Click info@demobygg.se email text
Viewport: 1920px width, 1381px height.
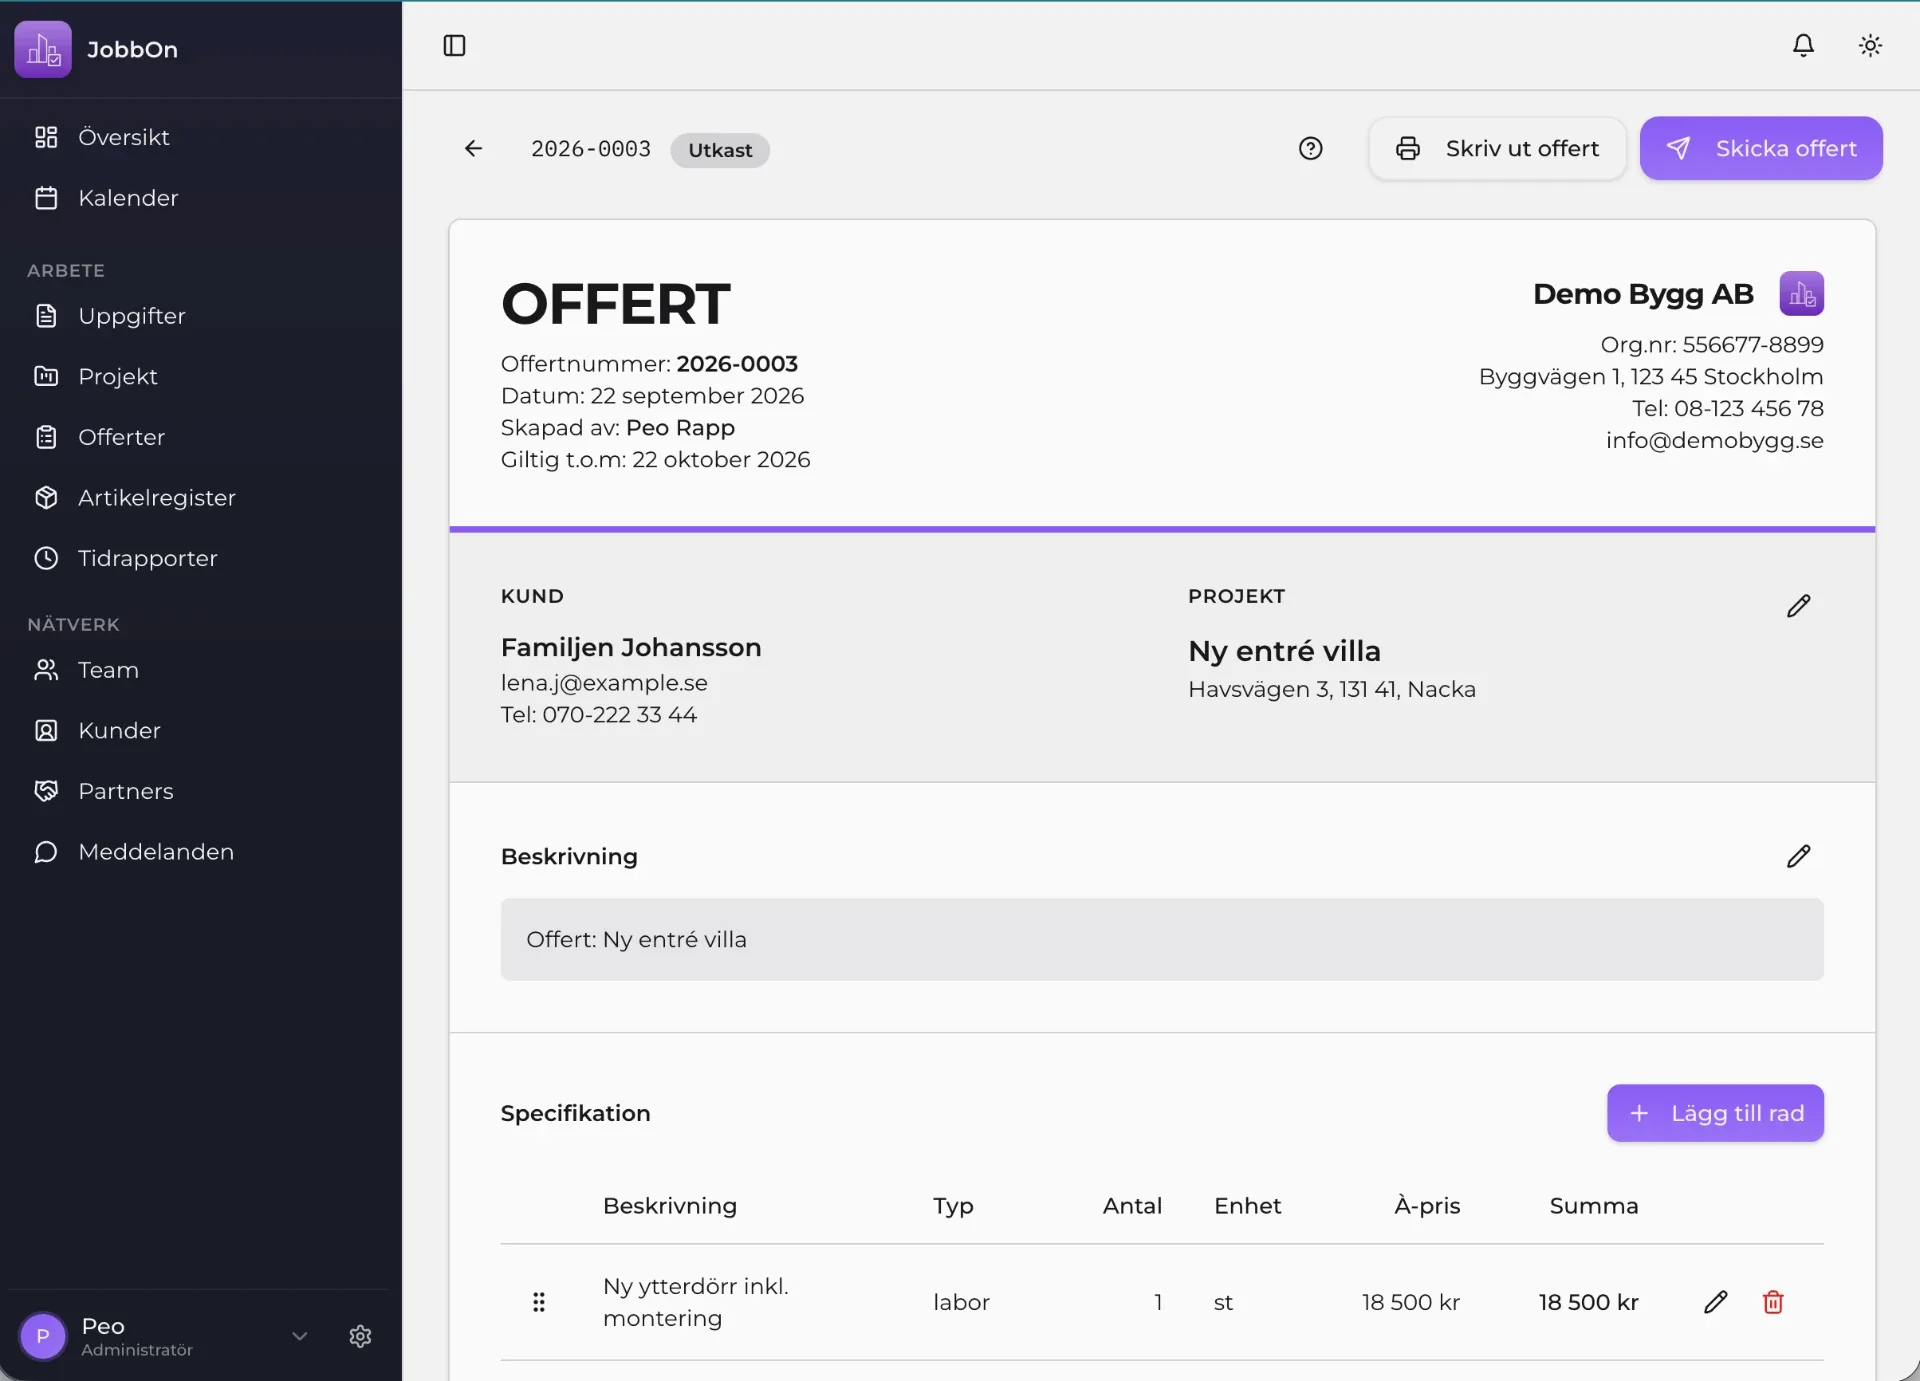click(x=1714, y=441)
